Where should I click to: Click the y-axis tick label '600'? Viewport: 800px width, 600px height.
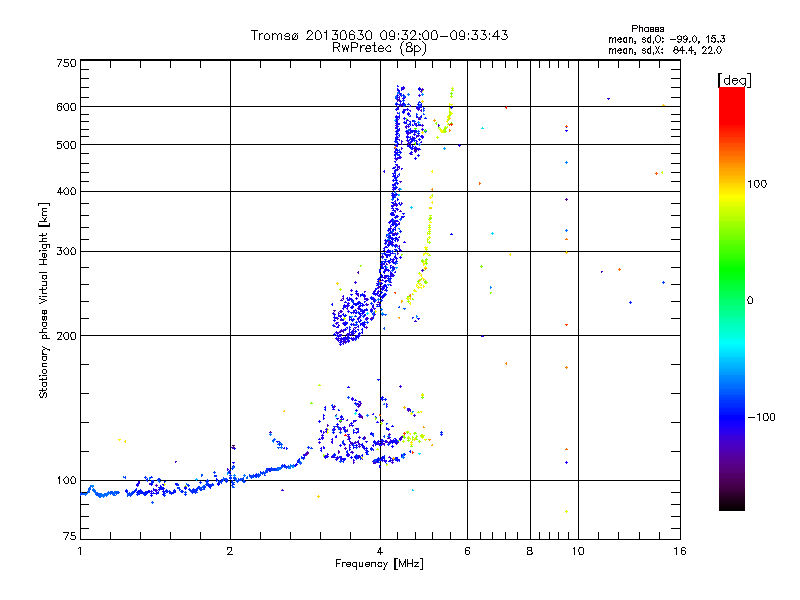[x=66, y=107]
